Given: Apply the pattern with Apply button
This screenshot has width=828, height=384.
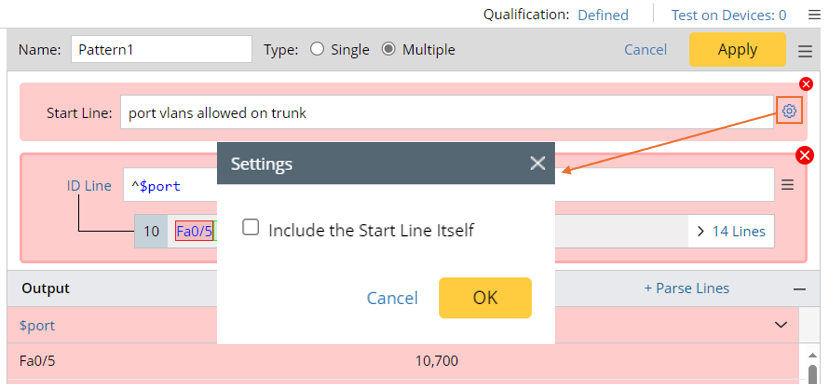Looking at the screenshot, I should click(x=737, y=50).
